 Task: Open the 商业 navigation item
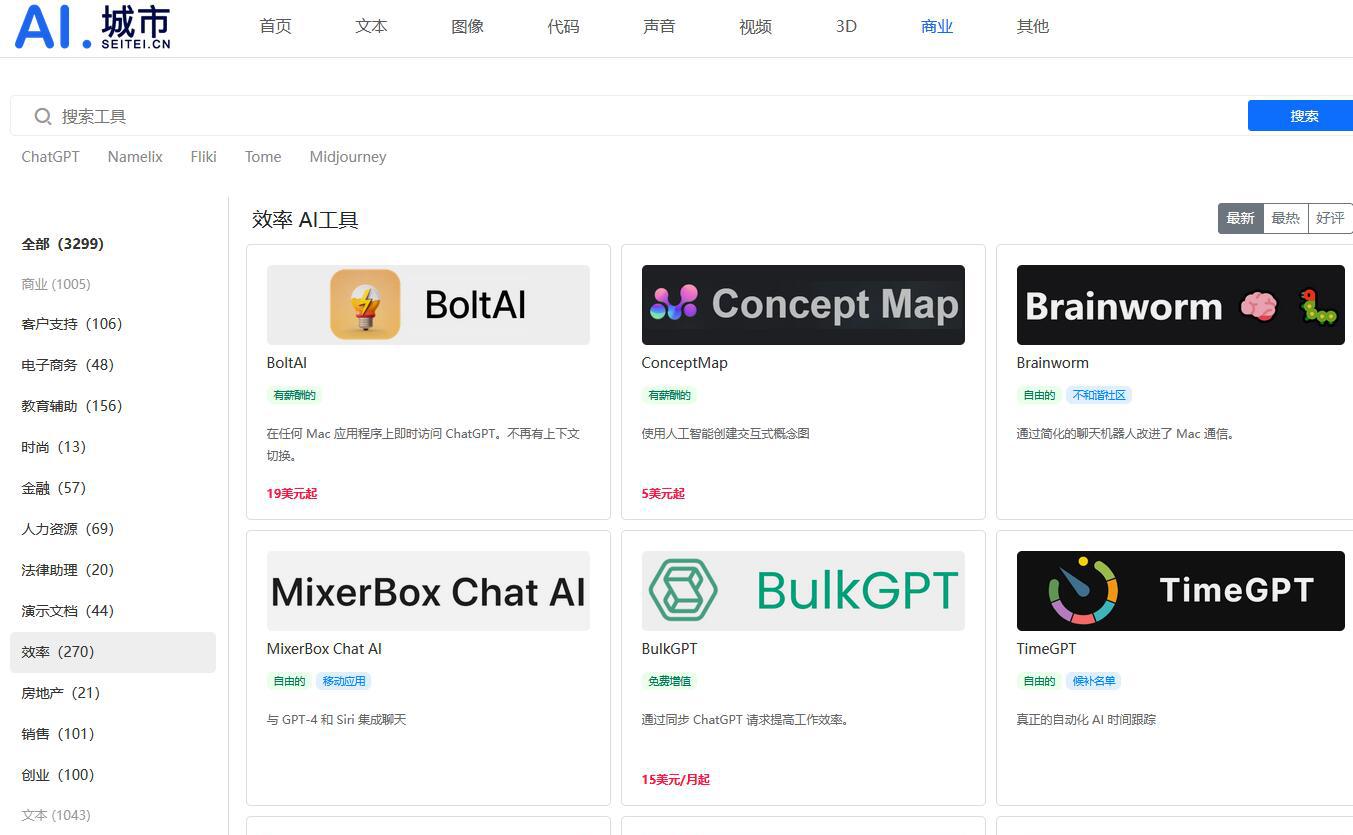coord(937,27)
